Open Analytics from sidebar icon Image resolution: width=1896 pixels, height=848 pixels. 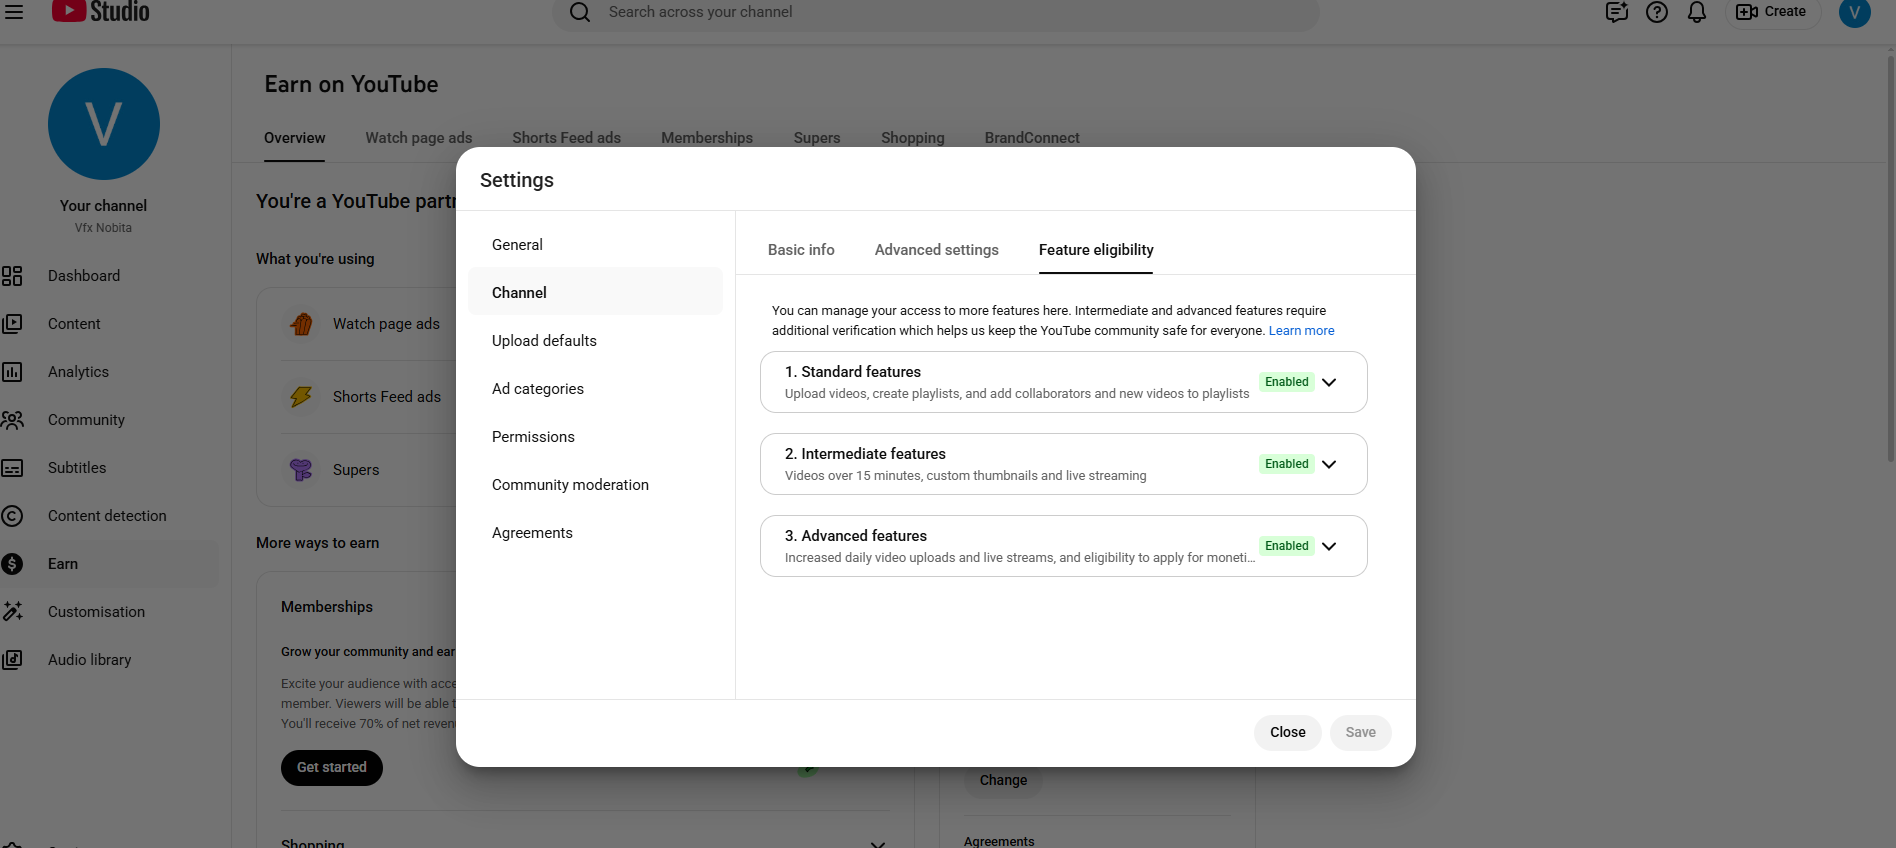[12, 372]
